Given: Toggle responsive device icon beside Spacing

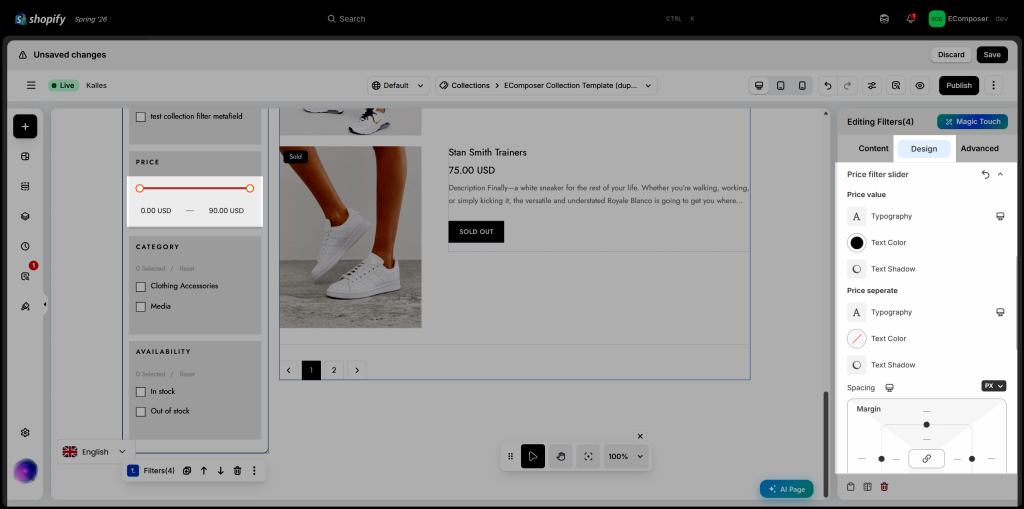Looking at the screenshot, I should [889, 387].
